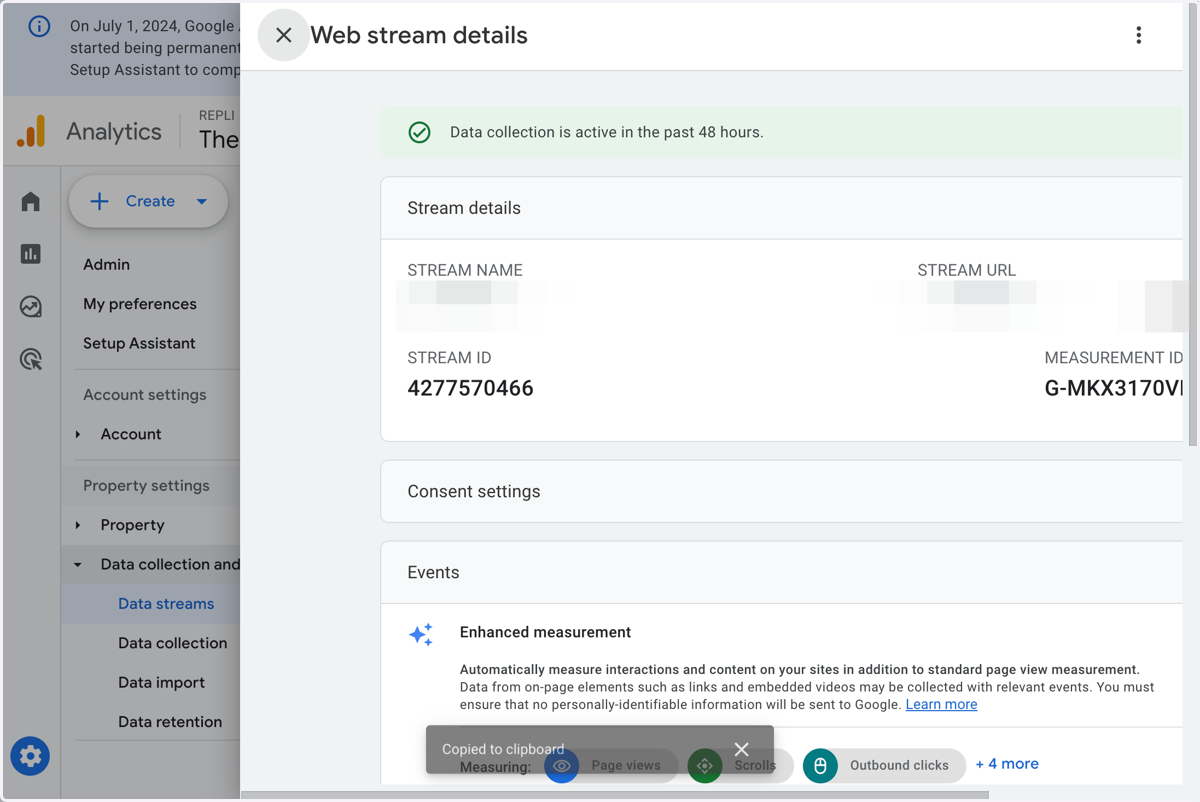The image size is (1200, 802).
Task: Follow the Learn more link
Action: click(x=941, y=704)
